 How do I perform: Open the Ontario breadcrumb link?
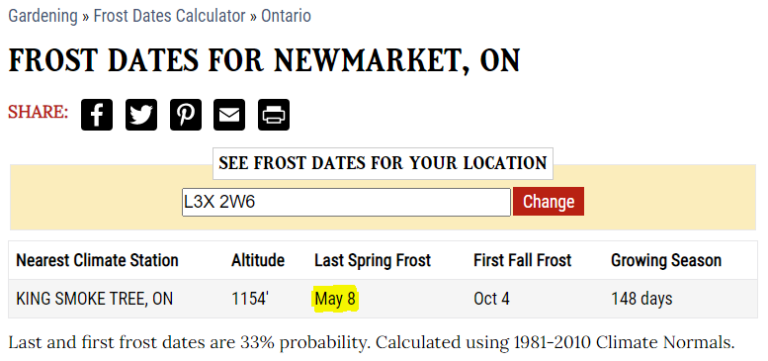point(286,16)
